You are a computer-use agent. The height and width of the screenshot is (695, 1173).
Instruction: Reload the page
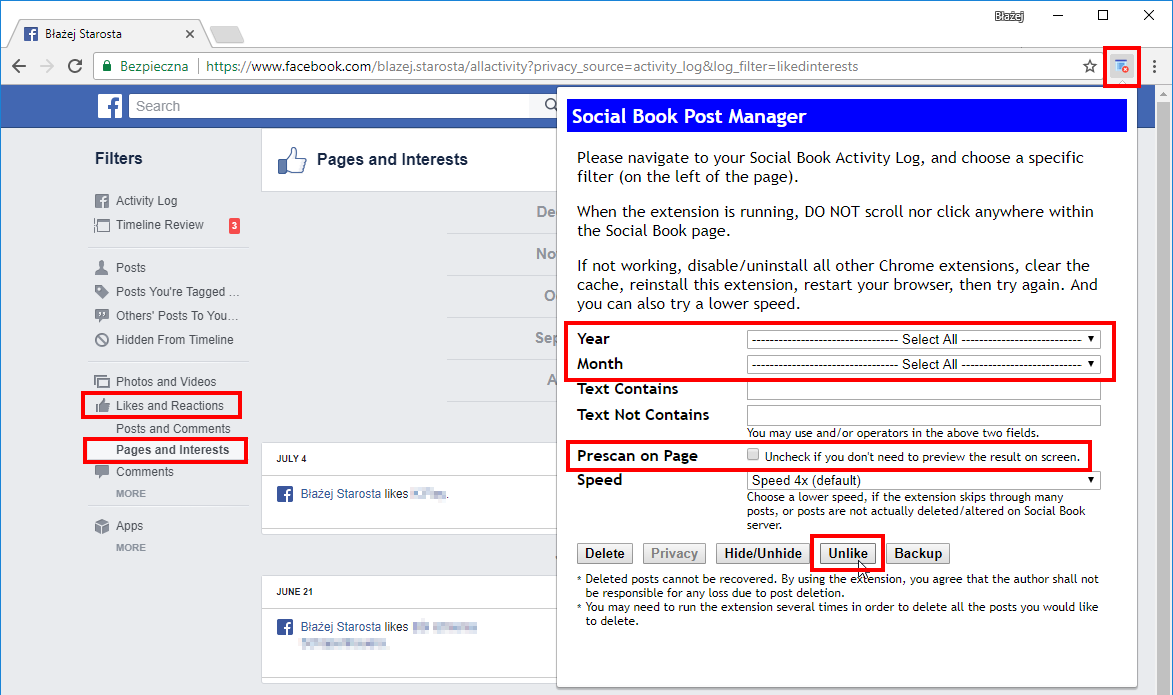coord(75,66)
